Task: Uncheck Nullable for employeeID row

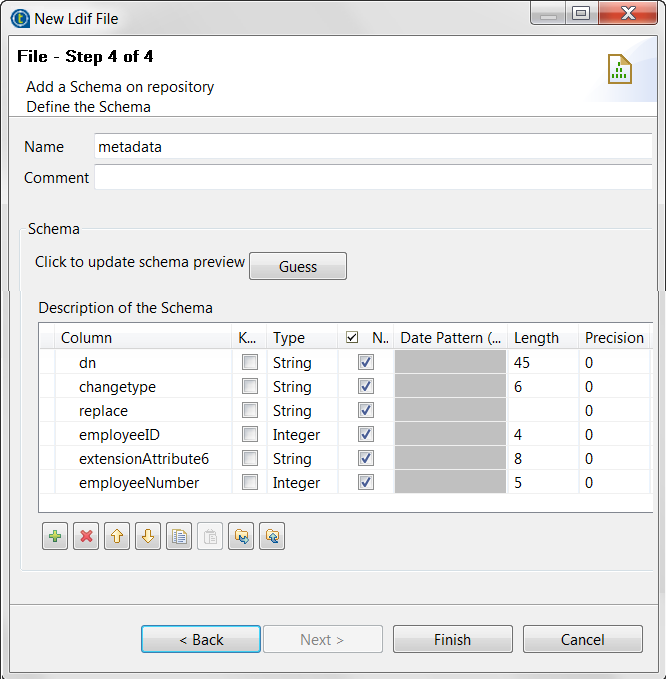Action: [x=366, y=434]
